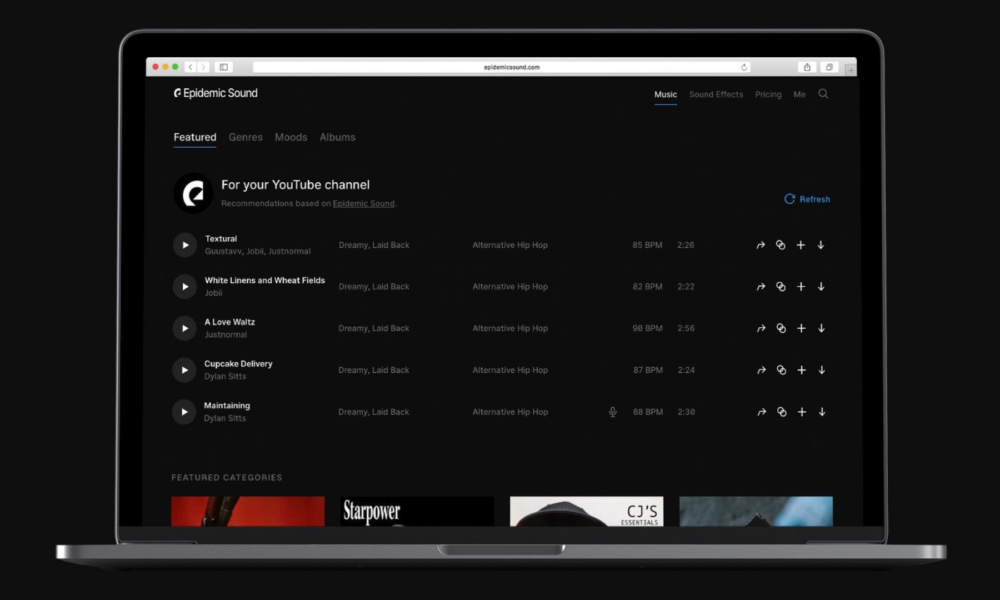Add Textural to a playlist
The height and width of the screenshot is (600, 1000).
pos(800,245)
